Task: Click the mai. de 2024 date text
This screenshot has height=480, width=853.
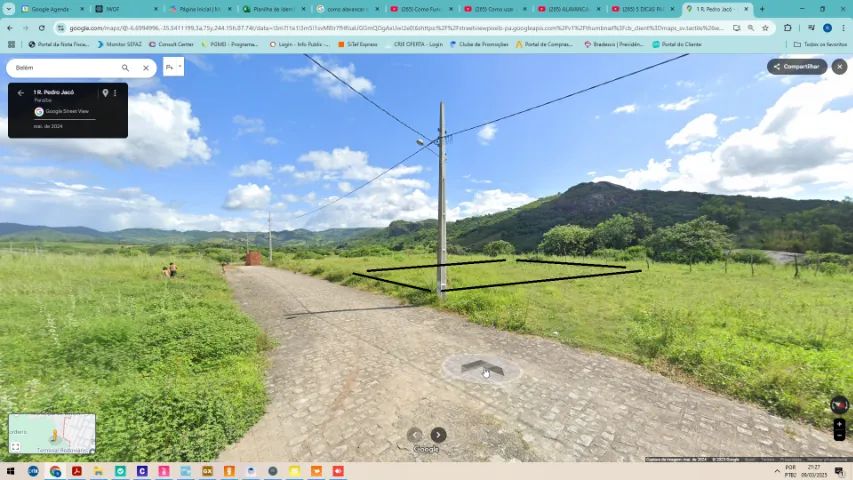Action: click(48, 126)
